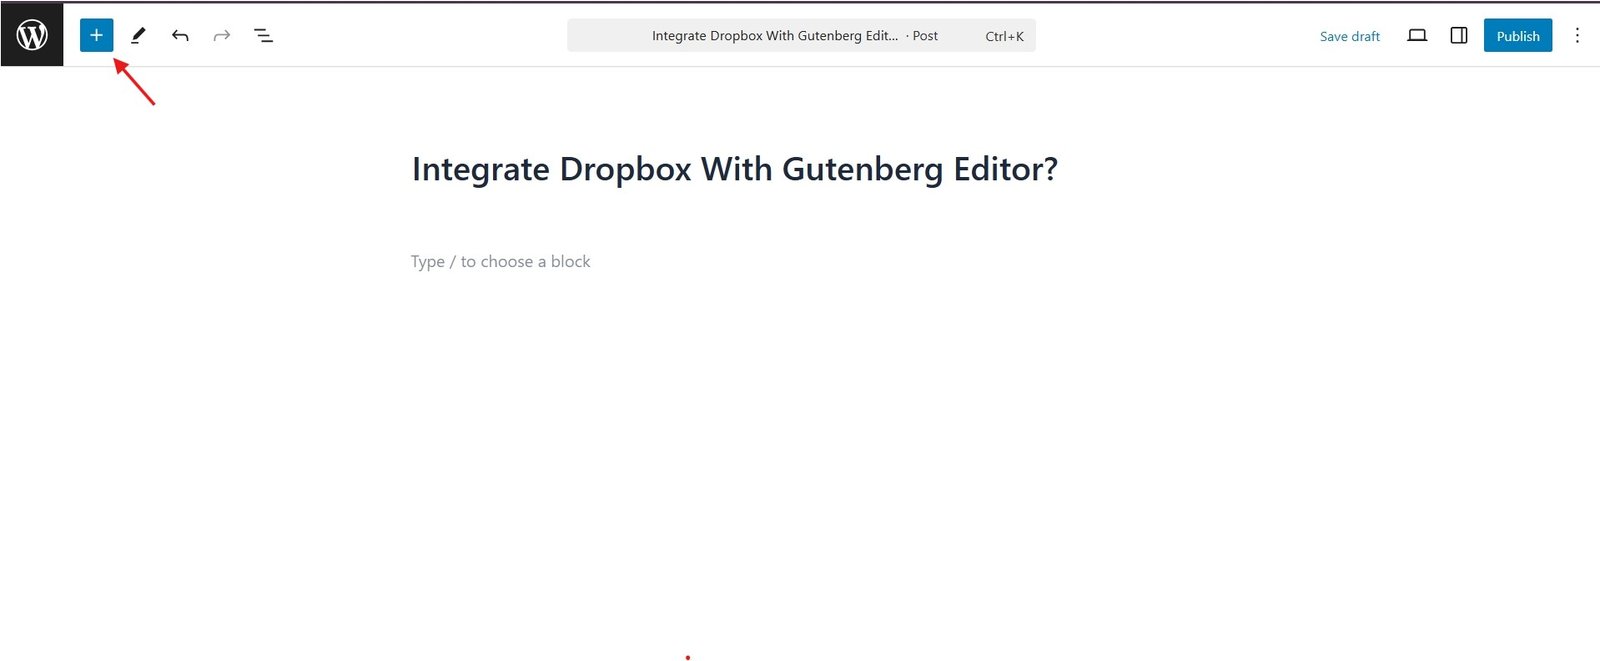Image resolution: width=1600 pixels, height=661 pixels.
Task: Click the post title heading to edit
Action: (735, 170)
